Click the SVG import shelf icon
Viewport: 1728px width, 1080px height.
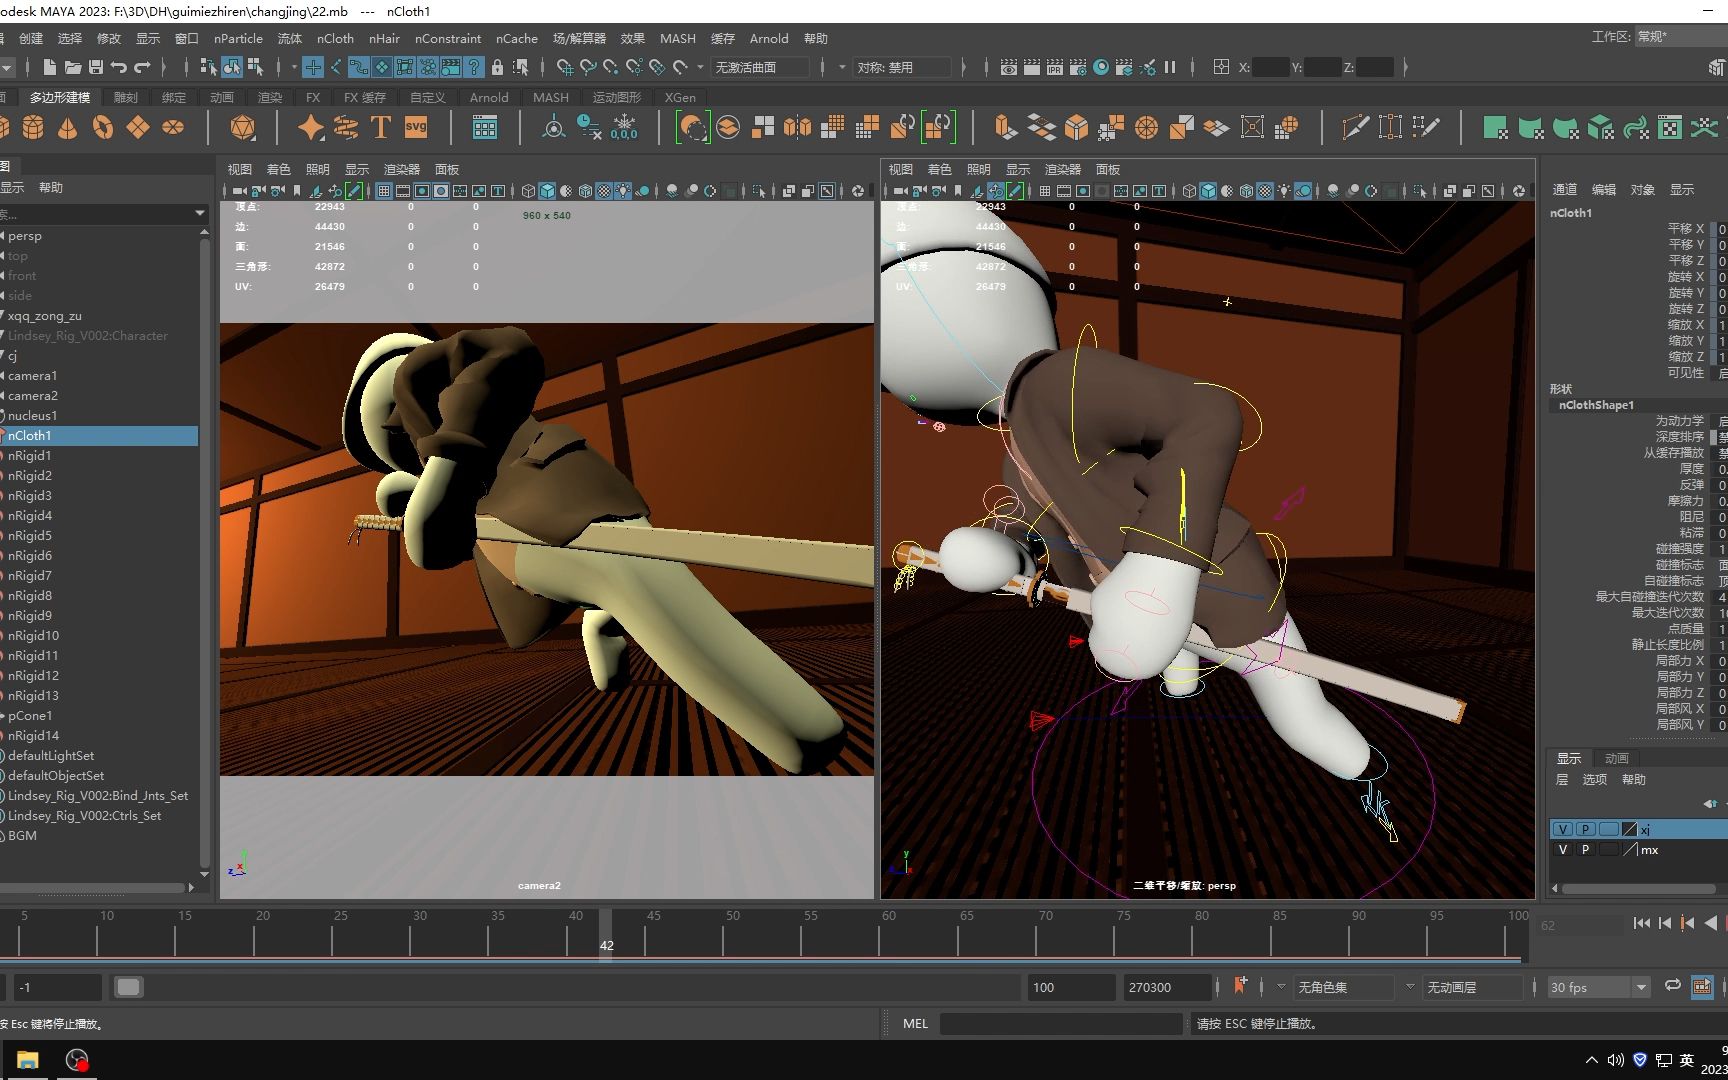pyautogui.click(x=416, y=127)
